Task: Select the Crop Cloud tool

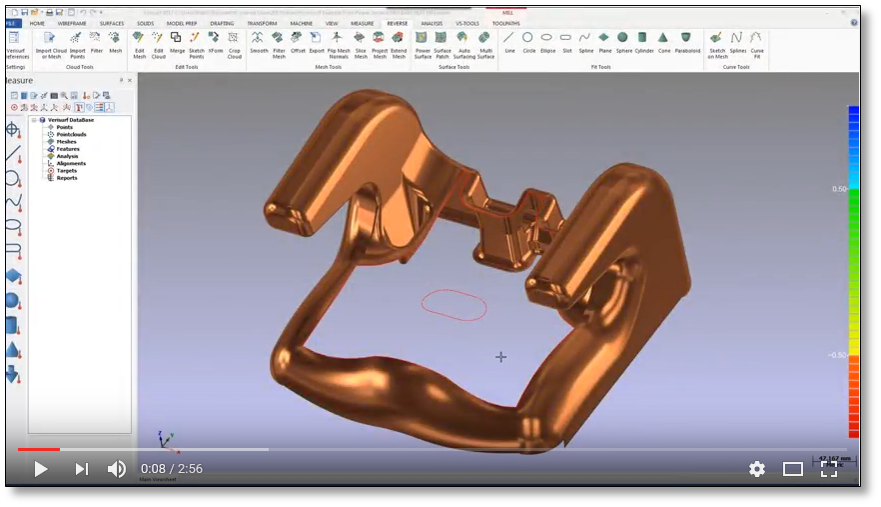Action: click(x=234, y=45)
